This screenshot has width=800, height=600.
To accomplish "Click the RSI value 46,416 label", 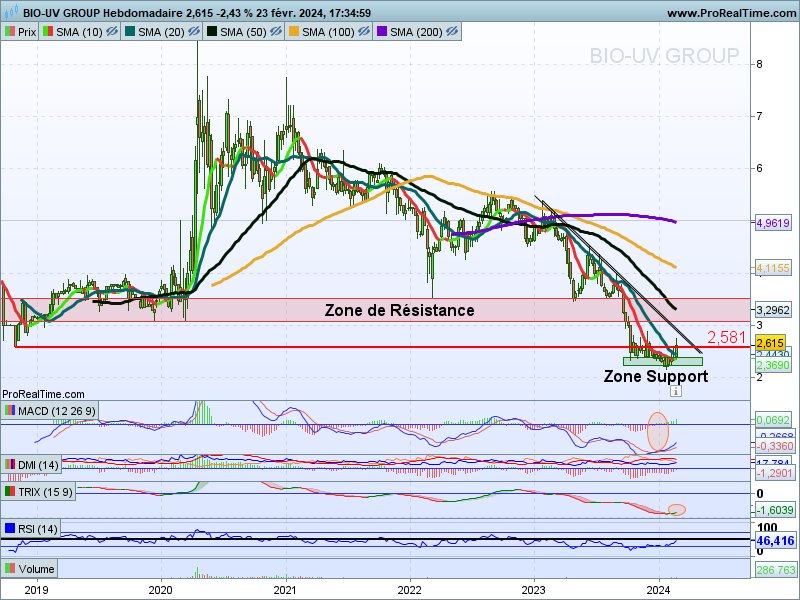I will [775, 541].
